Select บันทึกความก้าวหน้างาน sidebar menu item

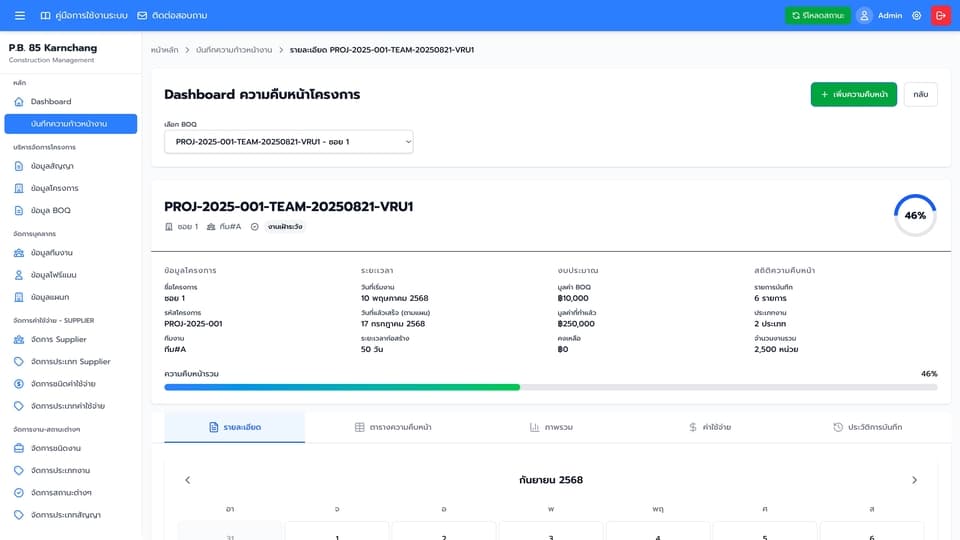coord(70,124)
